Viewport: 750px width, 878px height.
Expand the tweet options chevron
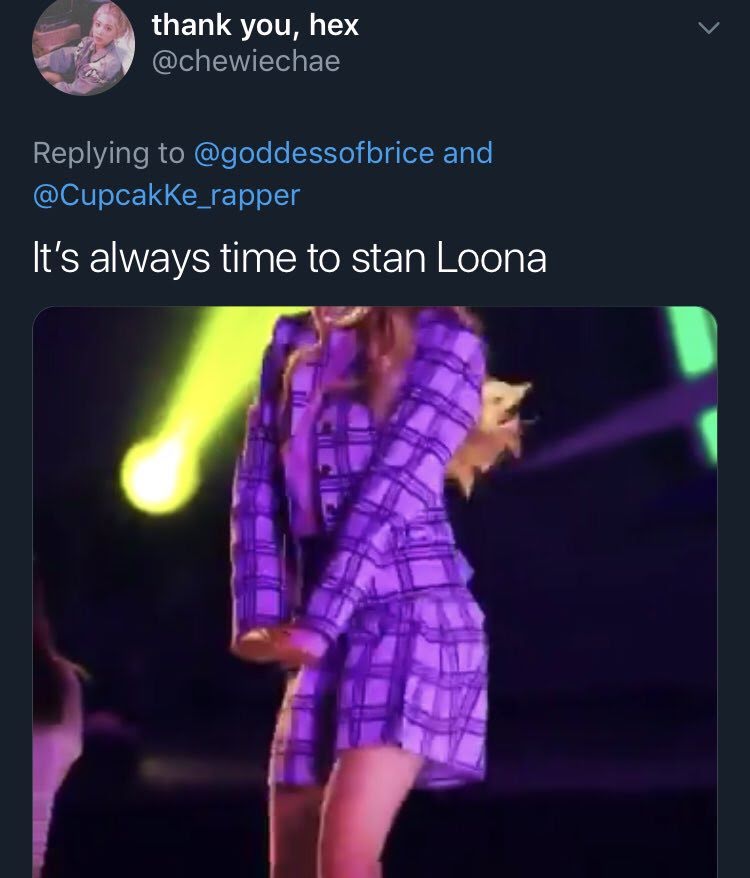coord(706,31)
